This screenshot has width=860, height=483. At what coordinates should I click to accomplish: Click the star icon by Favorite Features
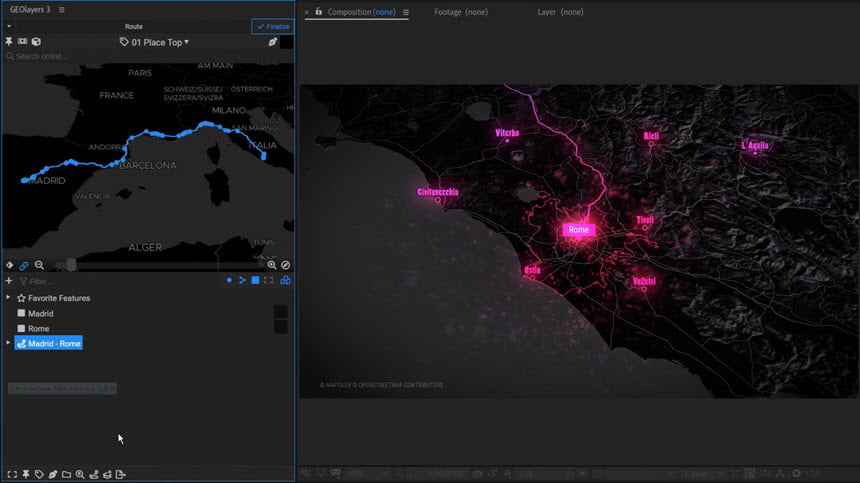pyautogui.click(x=21, y=298)
